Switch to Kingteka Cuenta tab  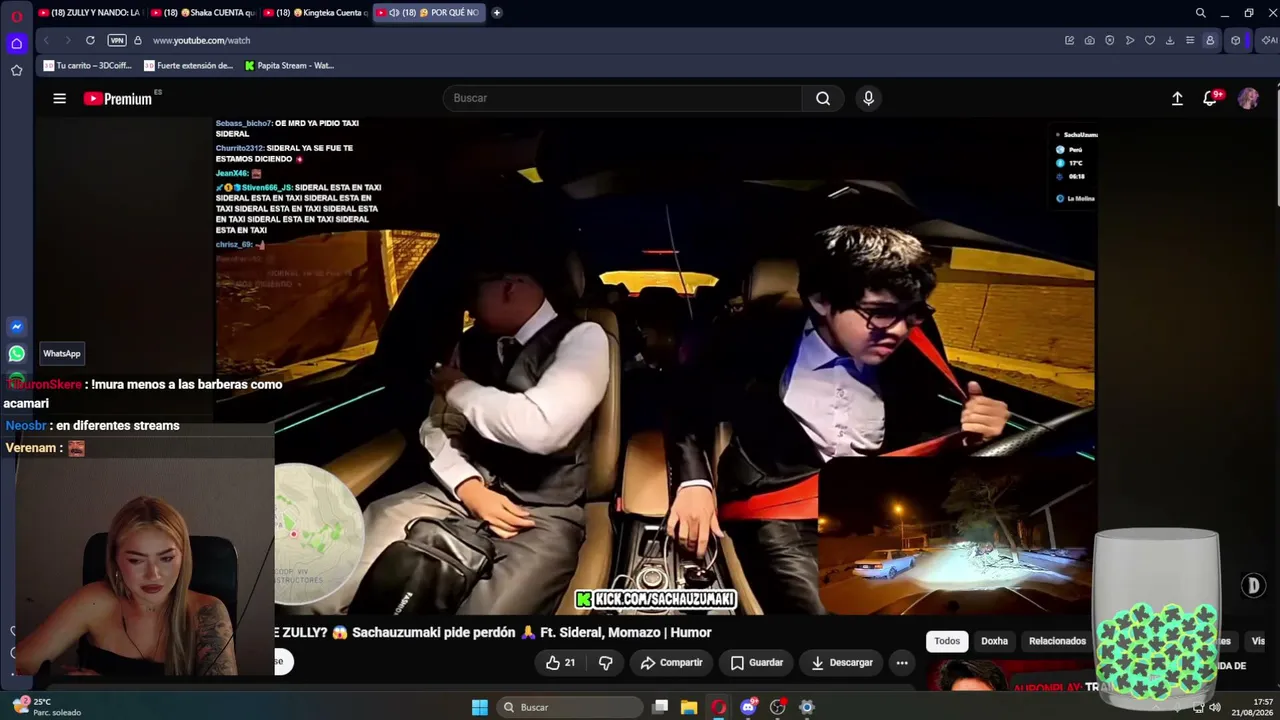(315, 13)
